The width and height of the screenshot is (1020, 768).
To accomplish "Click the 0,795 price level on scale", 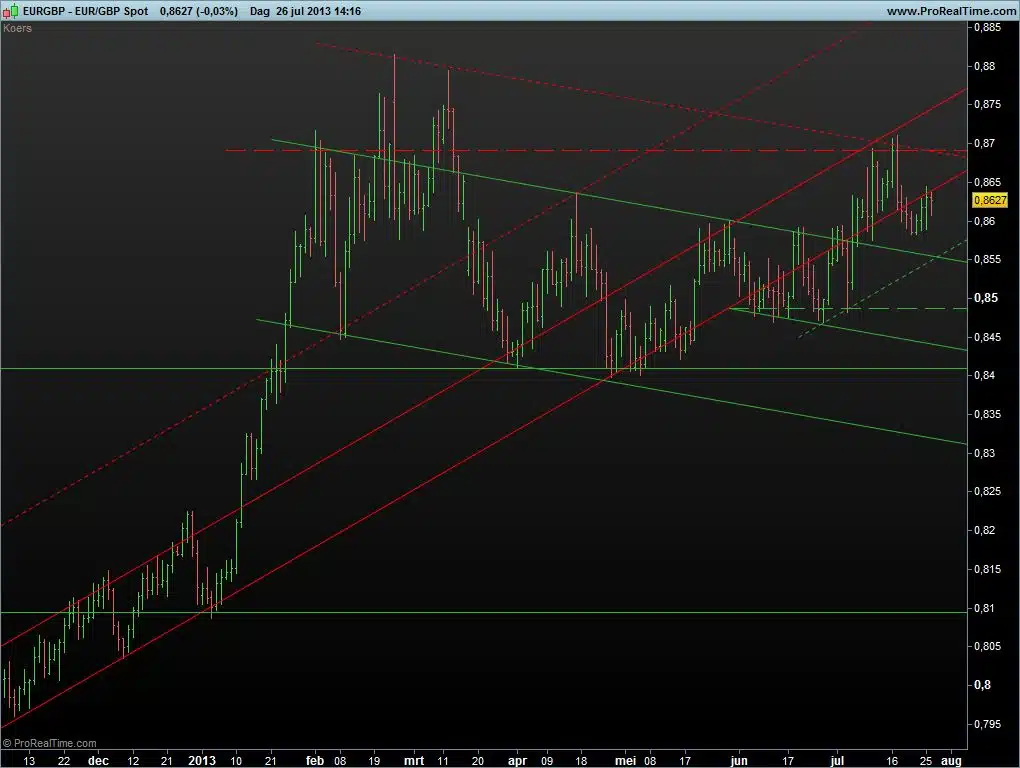I will [988, 724].
